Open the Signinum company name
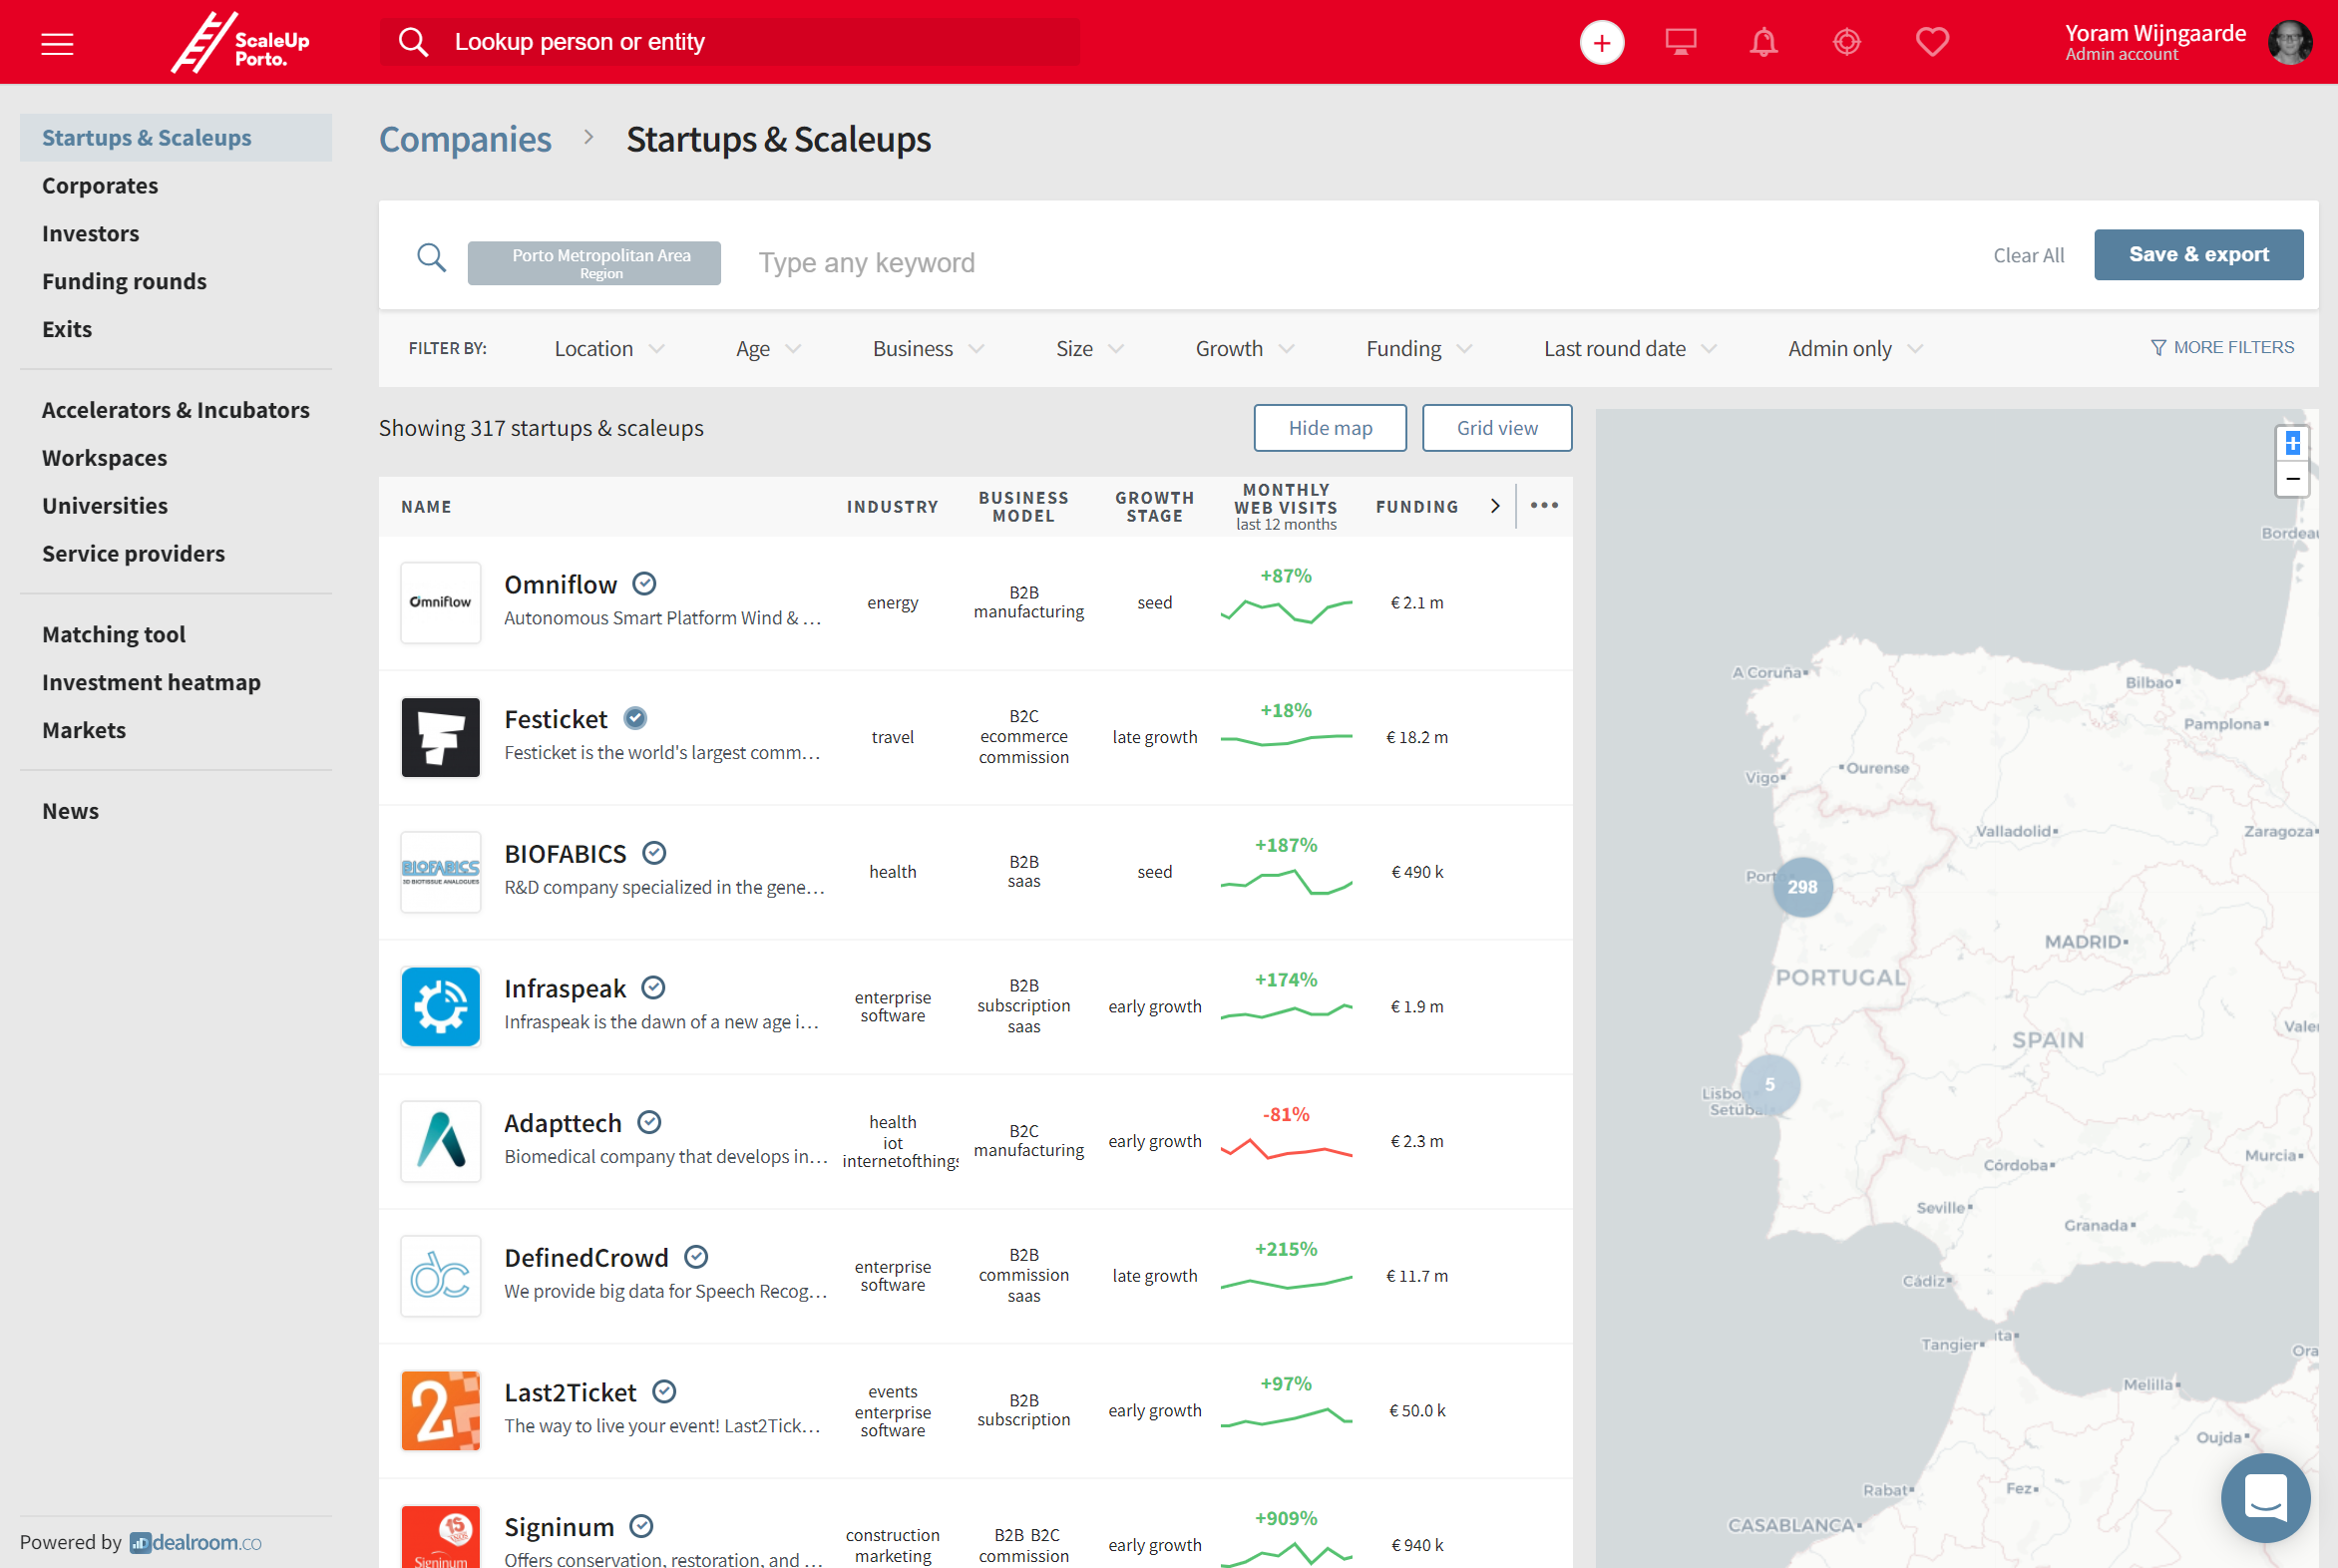 pyautogui.click(x=559, y=1526)
